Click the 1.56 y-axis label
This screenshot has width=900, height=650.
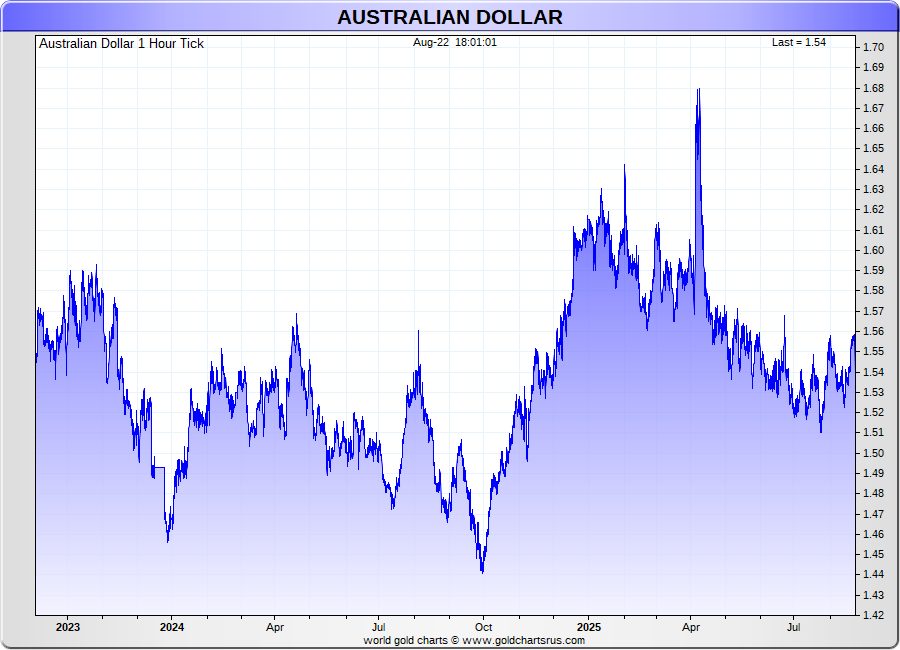click(873, 331)
